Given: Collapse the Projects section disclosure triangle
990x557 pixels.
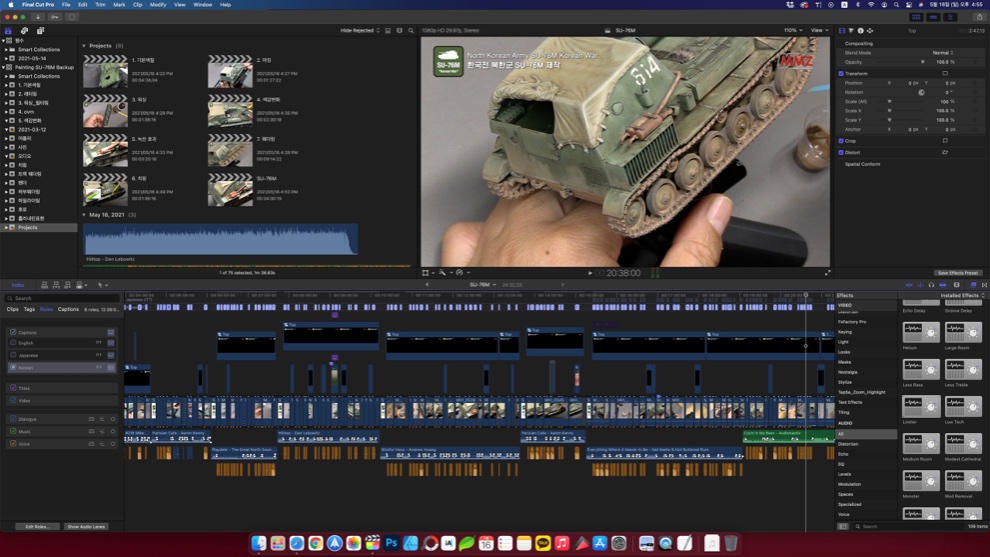Looking at the screenshot, I should pos(84,46).
